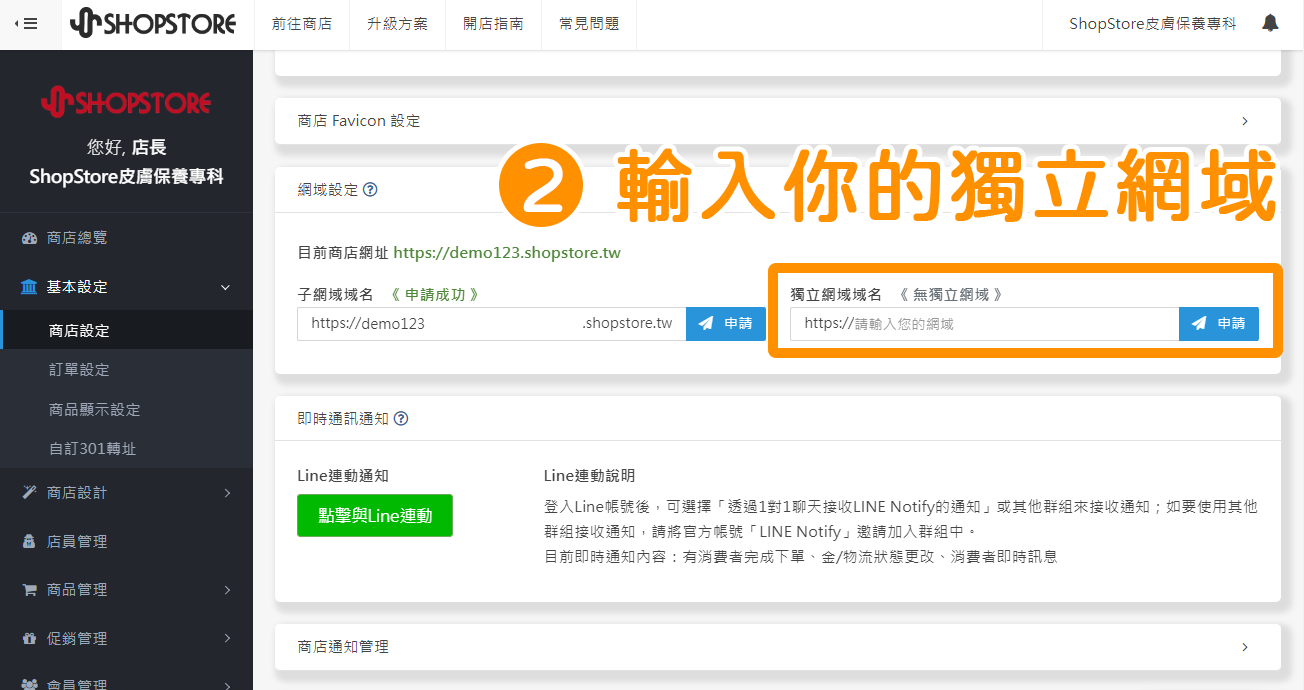The image size is (1304, 690).
Task: Expand the 商店通知管理 panel
Action: [777, 647]
